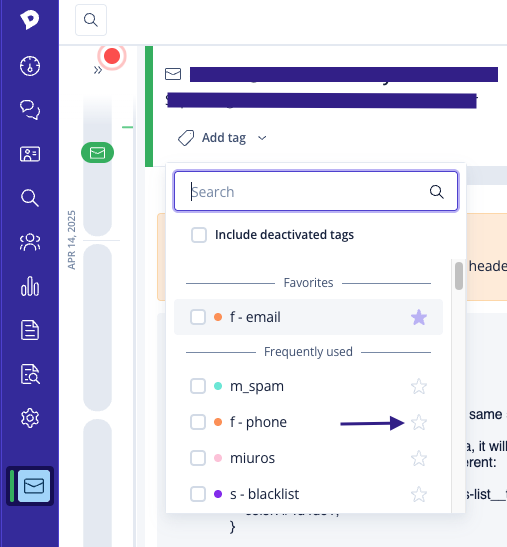Favorite the m_spam tag star
Viewport: 507px width, 547px height.
click(419, 386)
